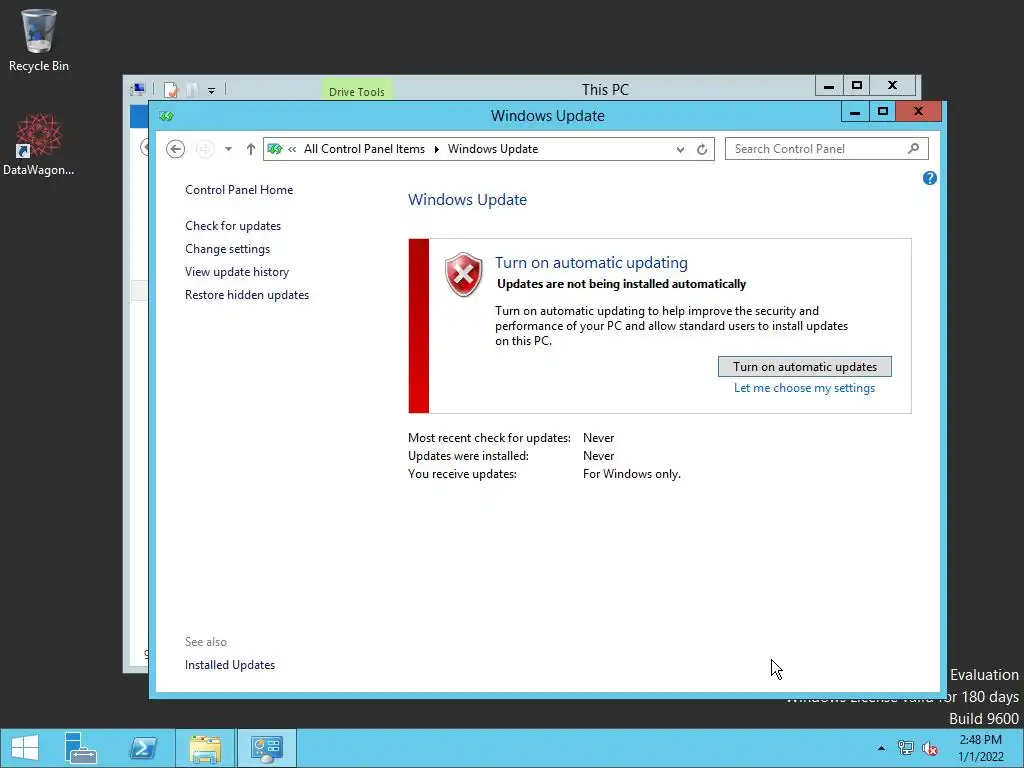
Task: Open the Start button on taskbar
Action: 25,748
